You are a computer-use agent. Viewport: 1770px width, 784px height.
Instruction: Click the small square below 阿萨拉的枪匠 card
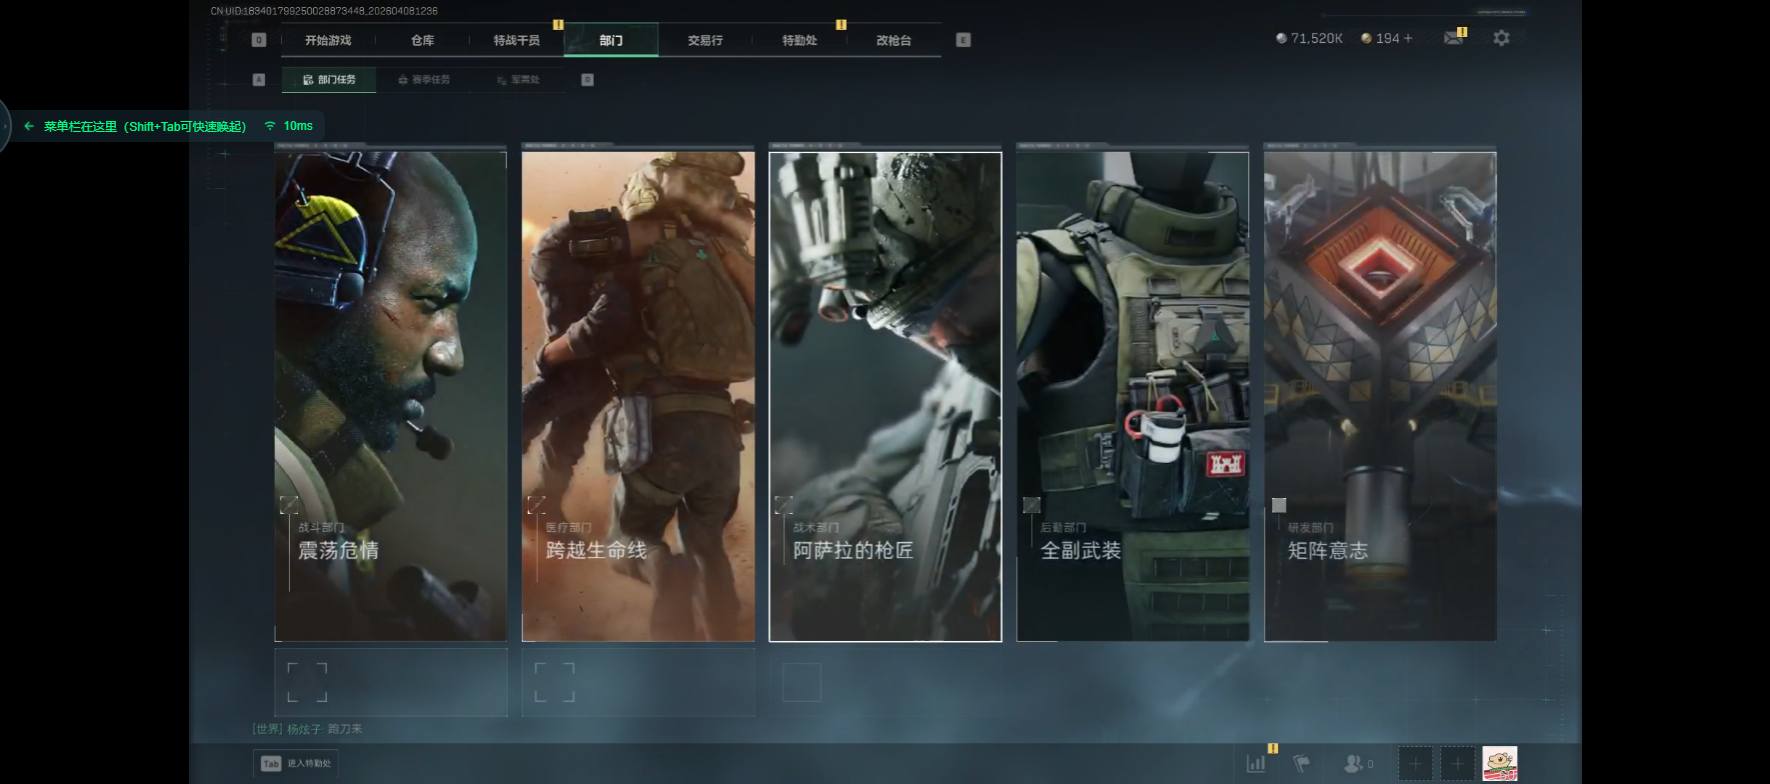tap(801, 682)
